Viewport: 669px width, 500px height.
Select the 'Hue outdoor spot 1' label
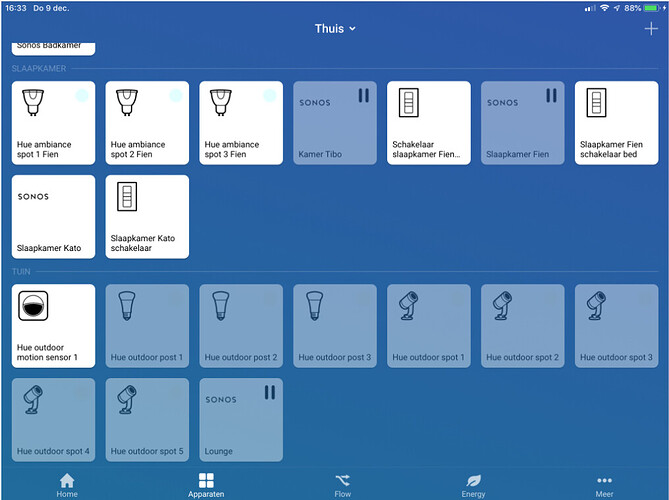click(428, 358)
